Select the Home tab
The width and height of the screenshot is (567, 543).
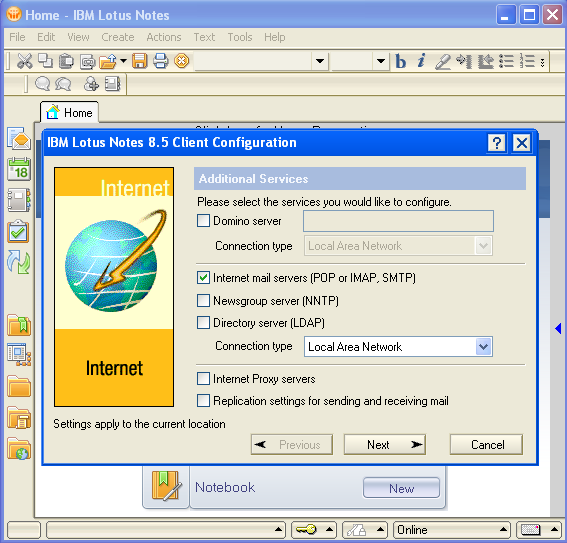[x=69, y=112]
